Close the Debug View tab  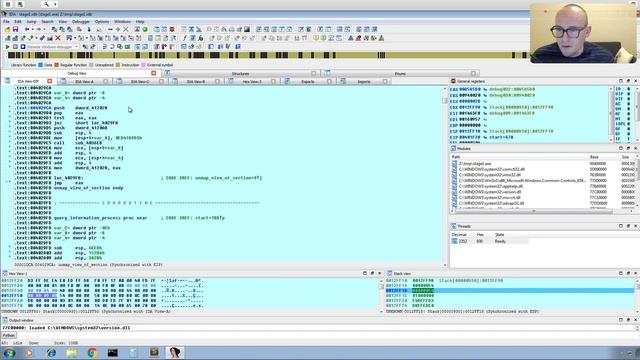point(153,73)
